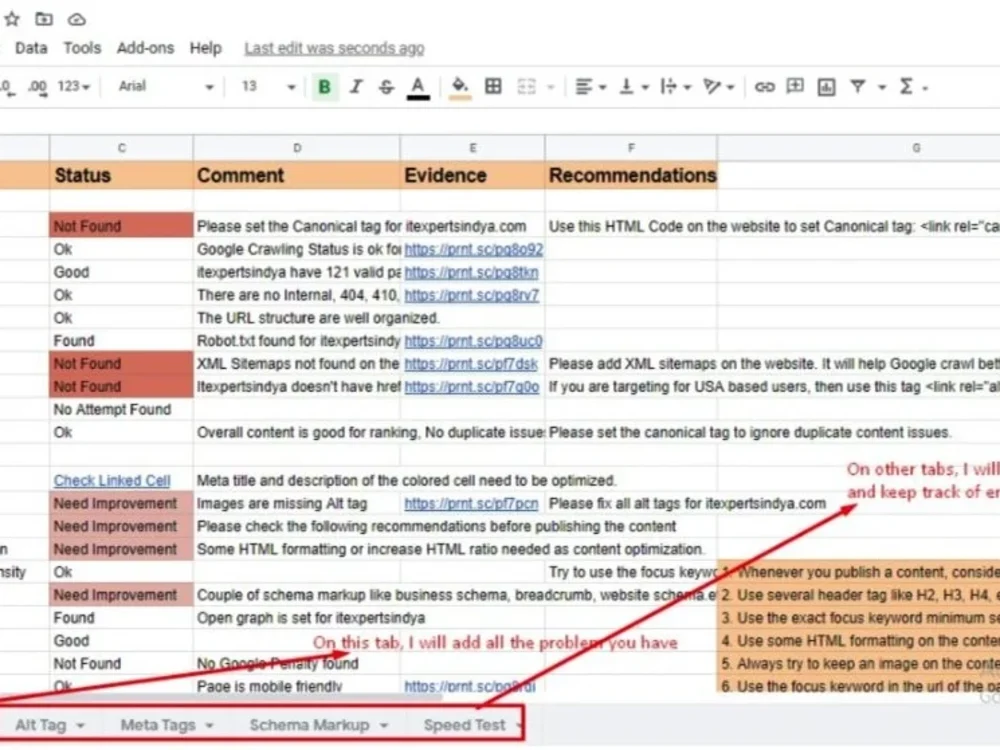1000x750 pixels.
Task: Toggle strikethrough formatting
Action: click(x=386, y=87)
